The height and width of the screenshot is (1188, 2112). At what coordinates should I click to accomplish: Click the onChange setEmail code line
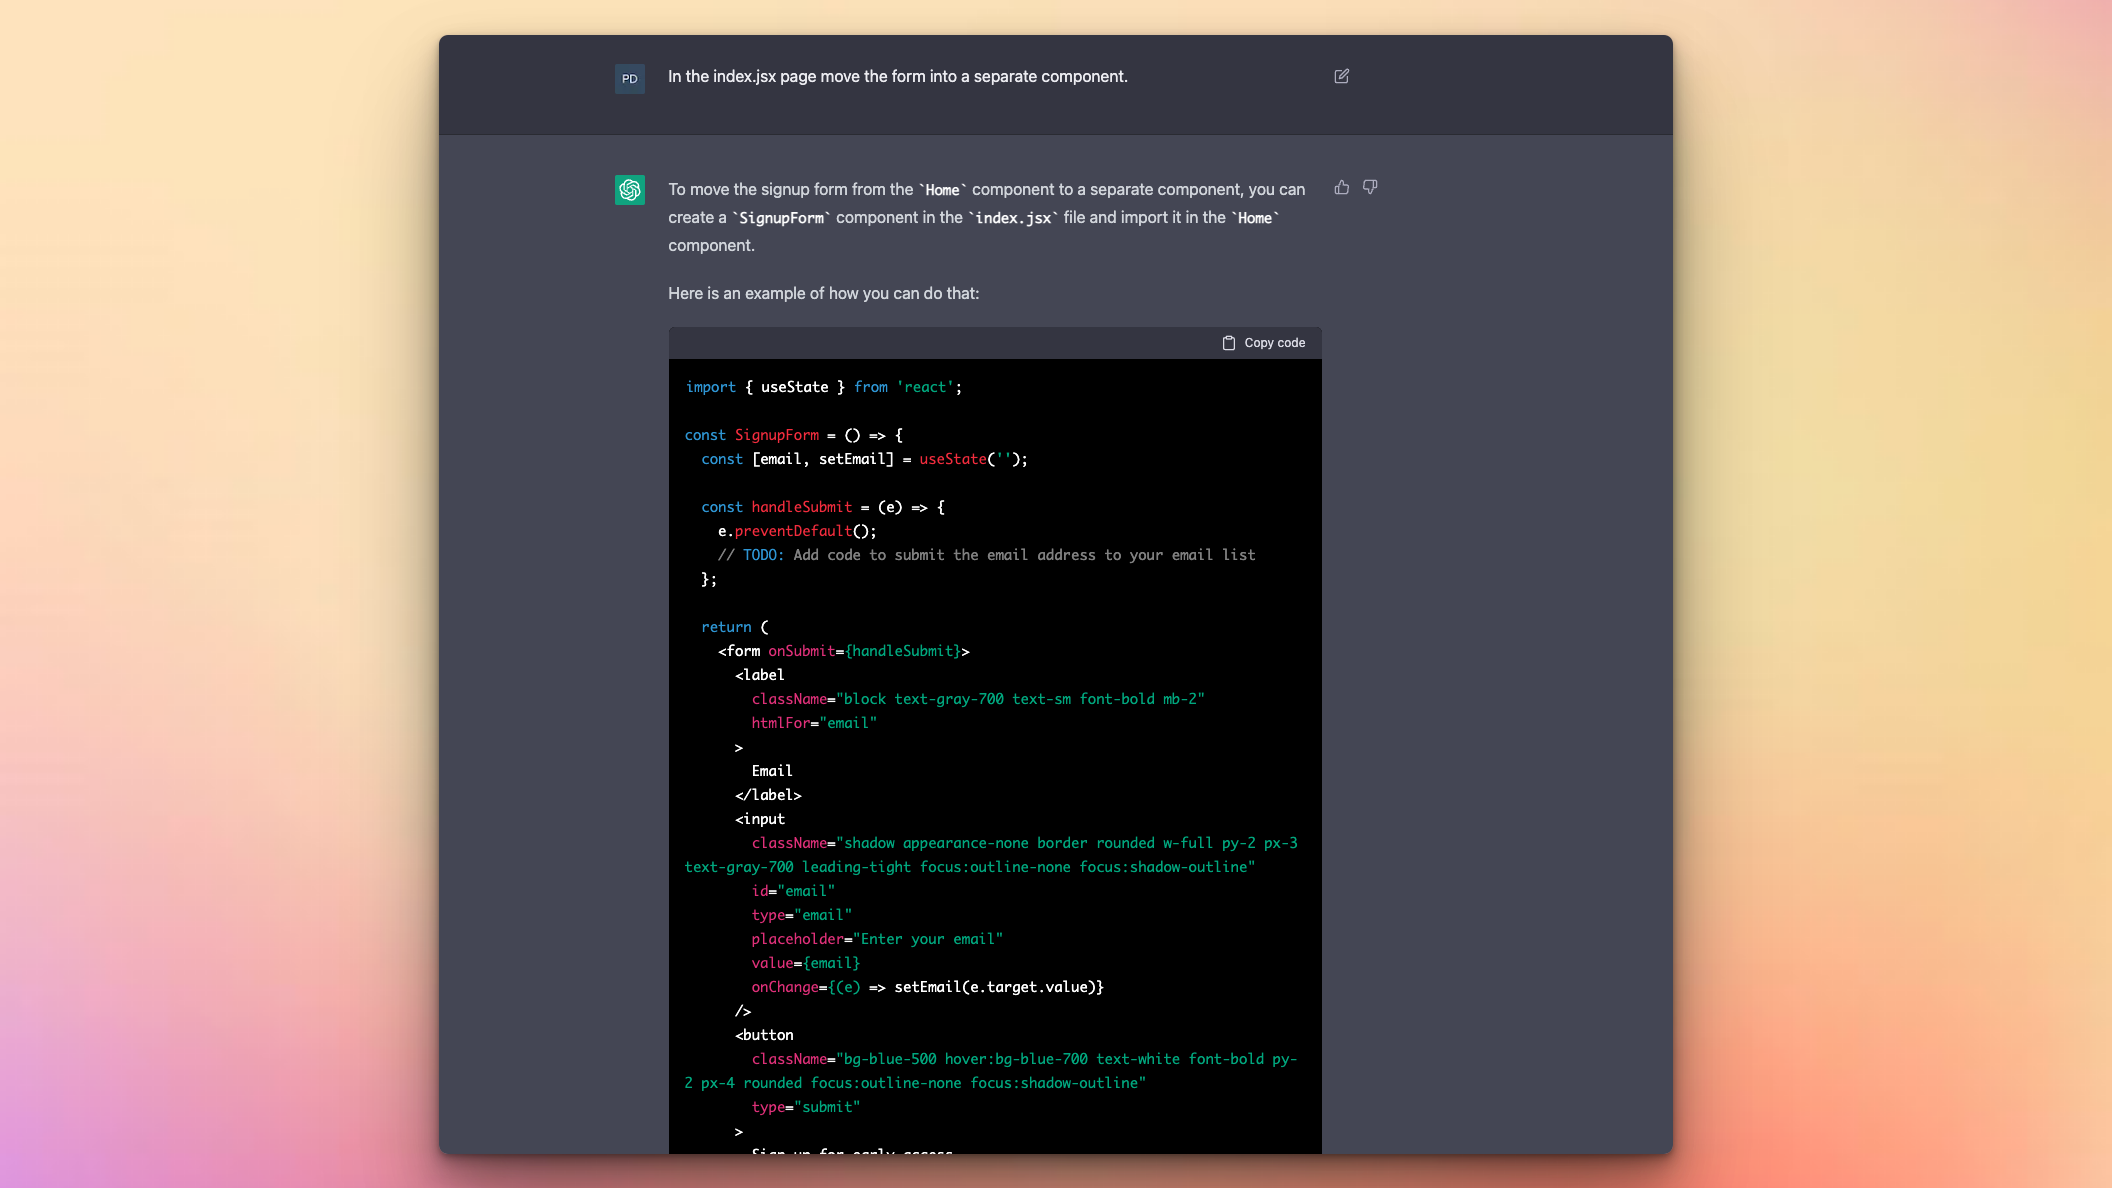coord(927,987)
